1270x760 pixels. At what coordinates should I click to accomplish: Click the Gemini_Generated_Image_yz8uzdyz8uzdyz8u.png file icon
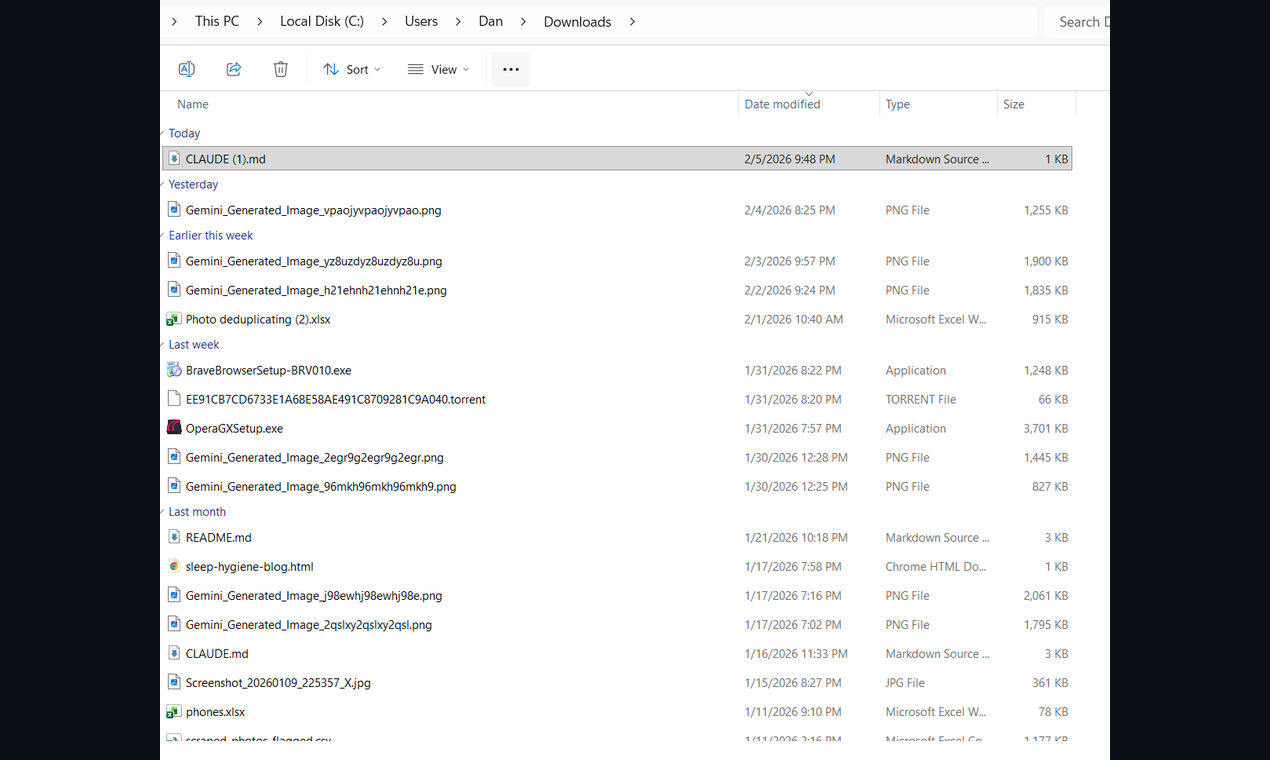pyautogui.click(x=174, y=261)
